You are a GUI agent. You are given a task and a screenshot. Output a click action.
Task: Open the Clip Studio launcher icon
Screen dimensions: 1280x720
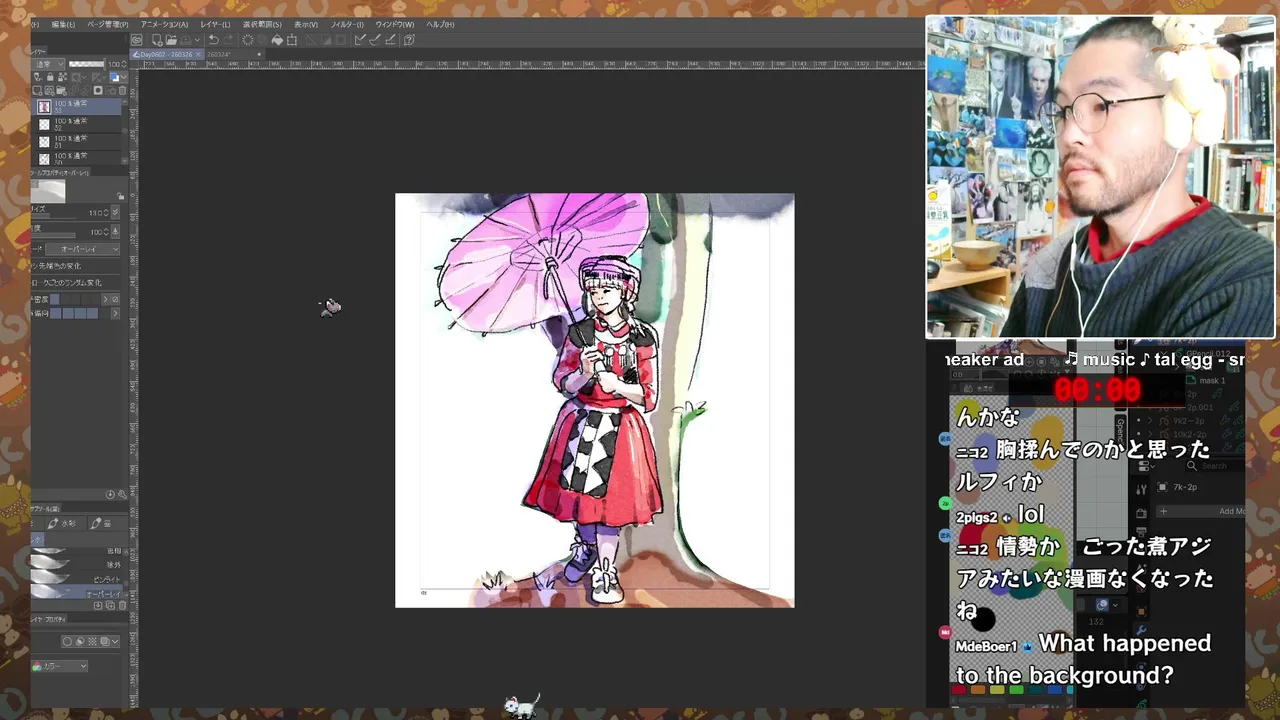[x=137, y=40]
